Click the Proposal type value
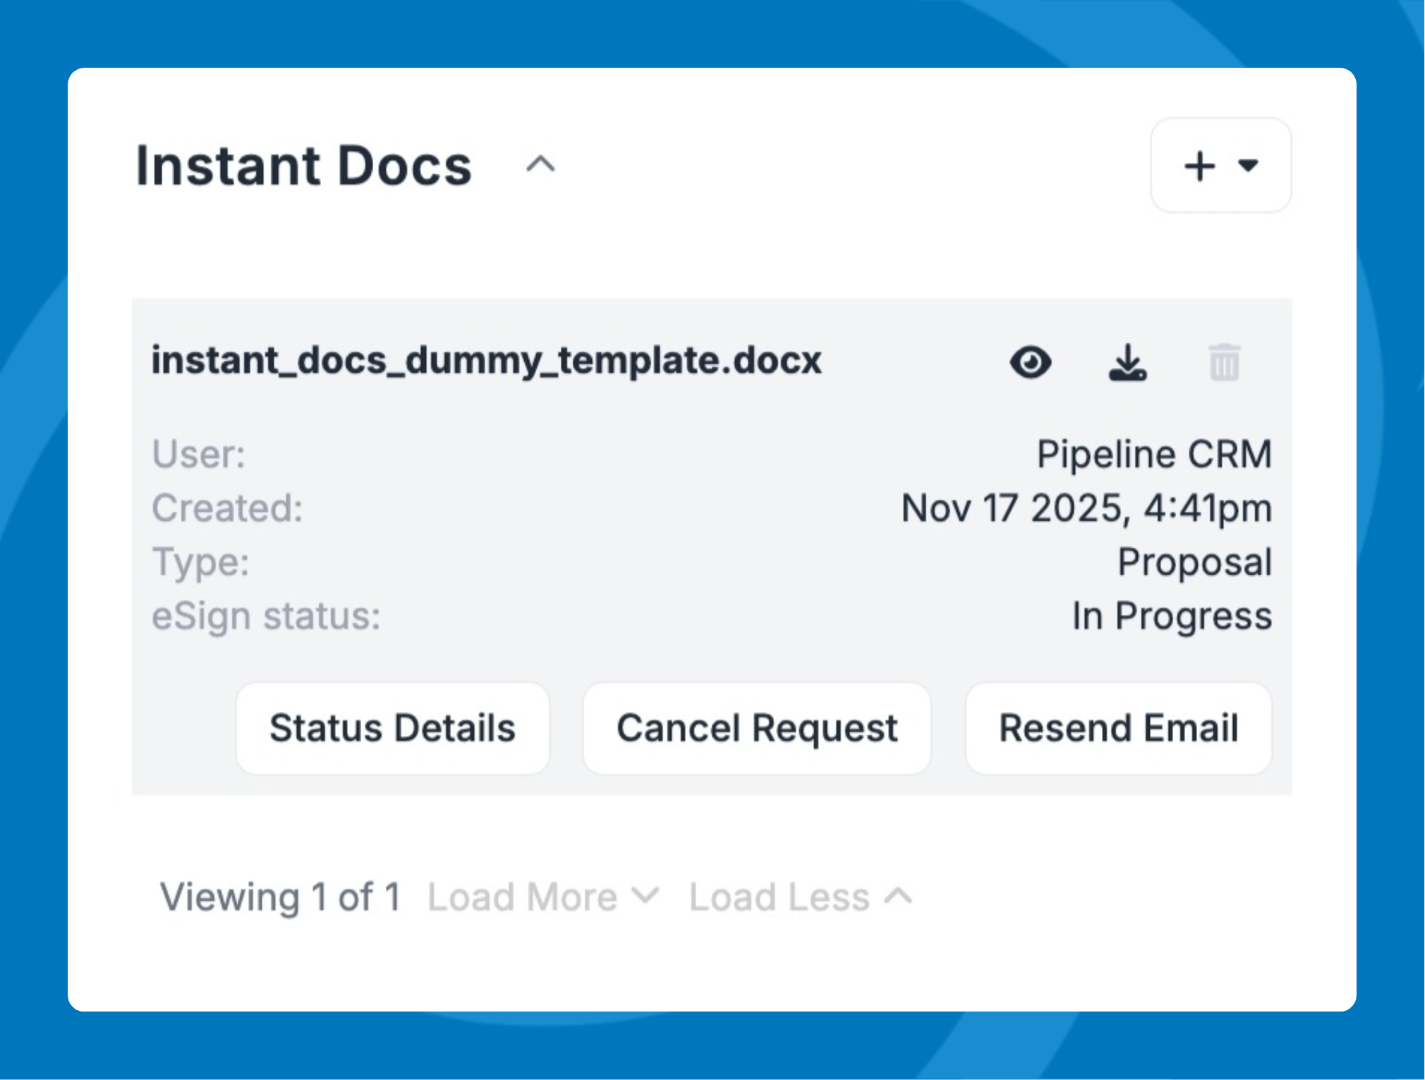The width and height of the screenshot is (1425, 1080). pyautogui.click(x=1194, y=562)
